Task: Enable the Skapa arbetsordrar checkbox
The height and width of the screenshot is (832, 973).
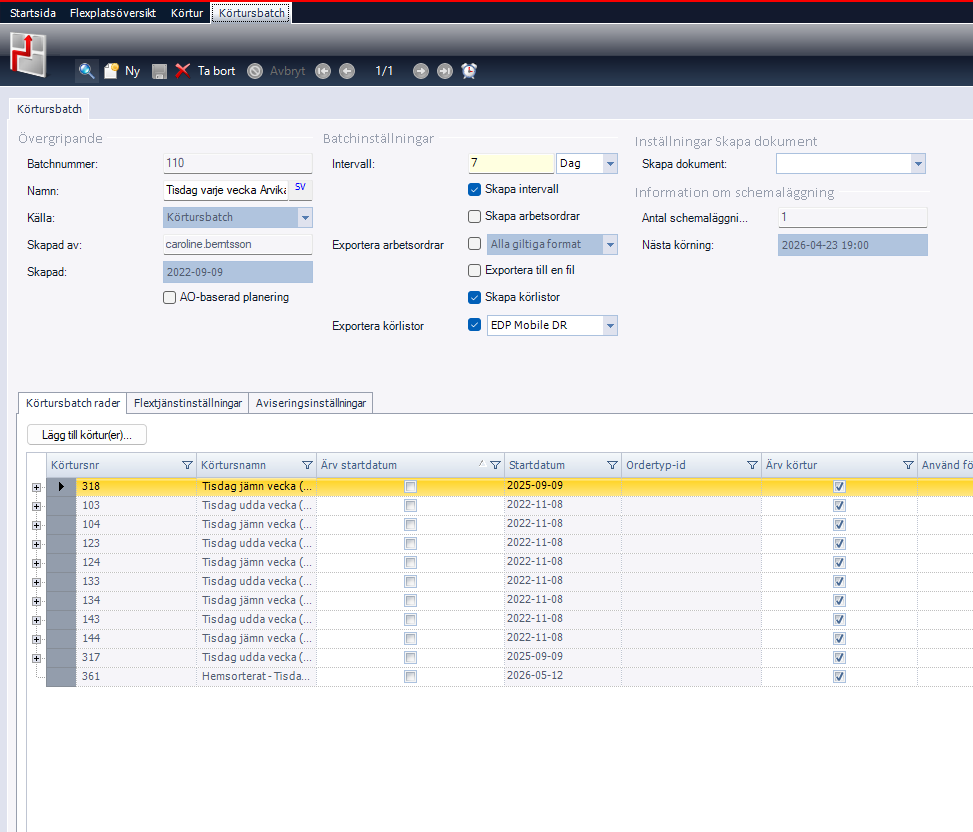Action: pos(475,216)
